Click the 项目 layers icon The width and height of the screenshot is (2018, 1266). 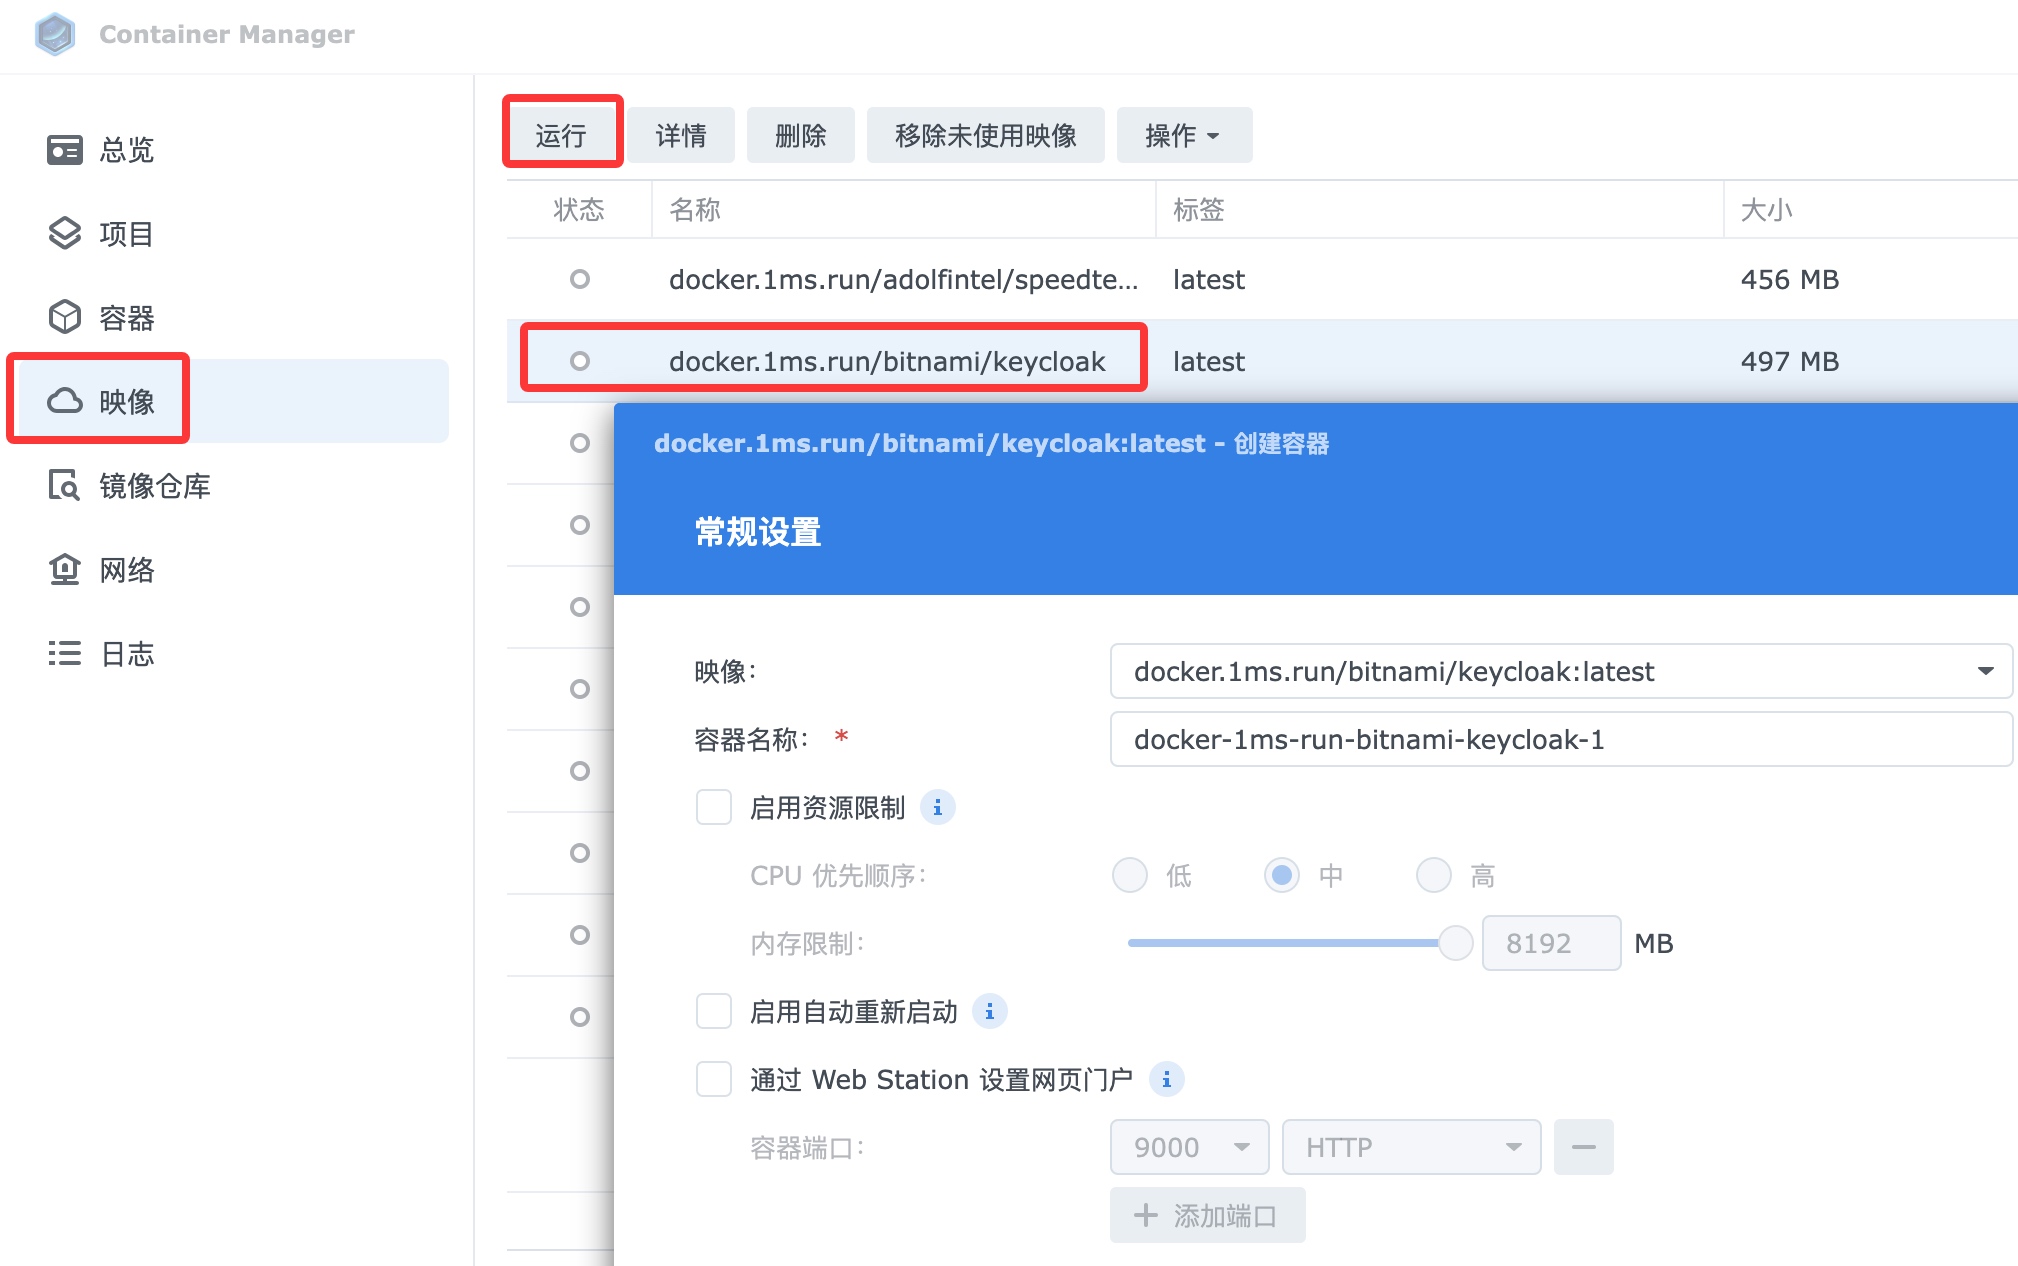point(65,234)
